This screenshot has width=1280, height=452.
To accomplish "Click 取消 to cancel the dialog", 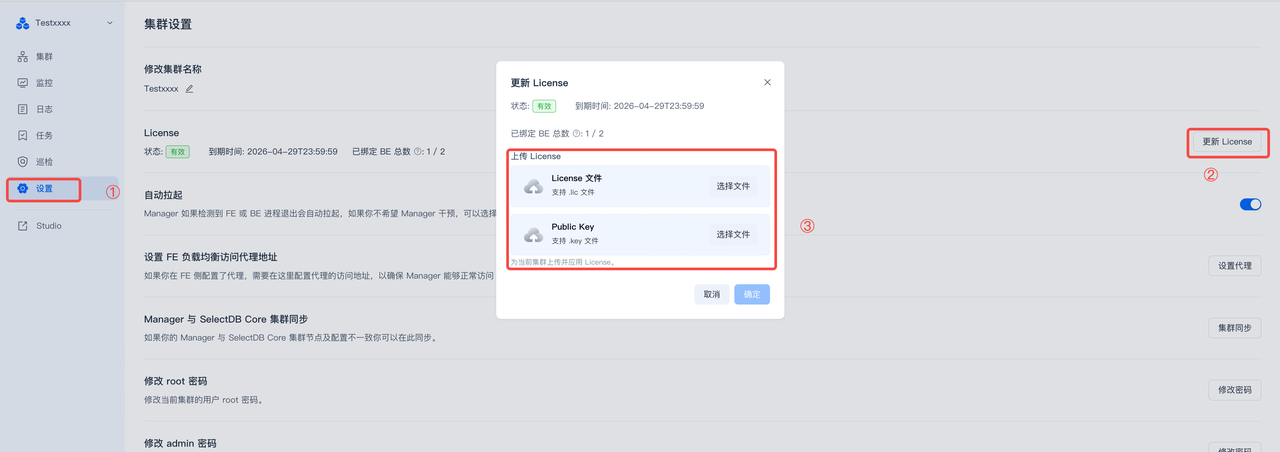I will pos(711,294).
